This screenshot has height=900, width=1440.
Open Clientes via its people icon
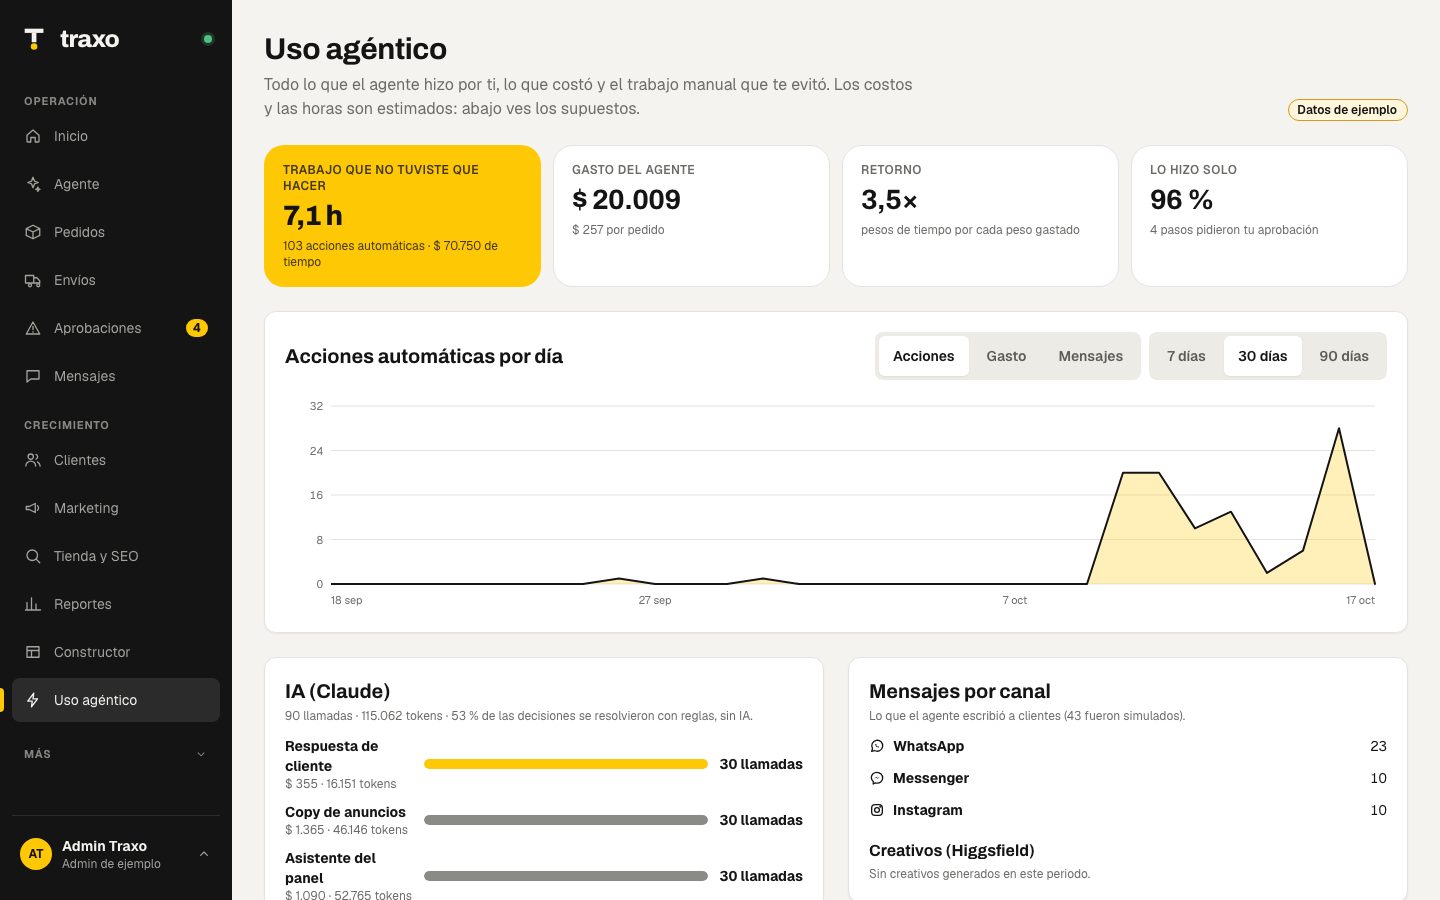(x=33, y=460)
